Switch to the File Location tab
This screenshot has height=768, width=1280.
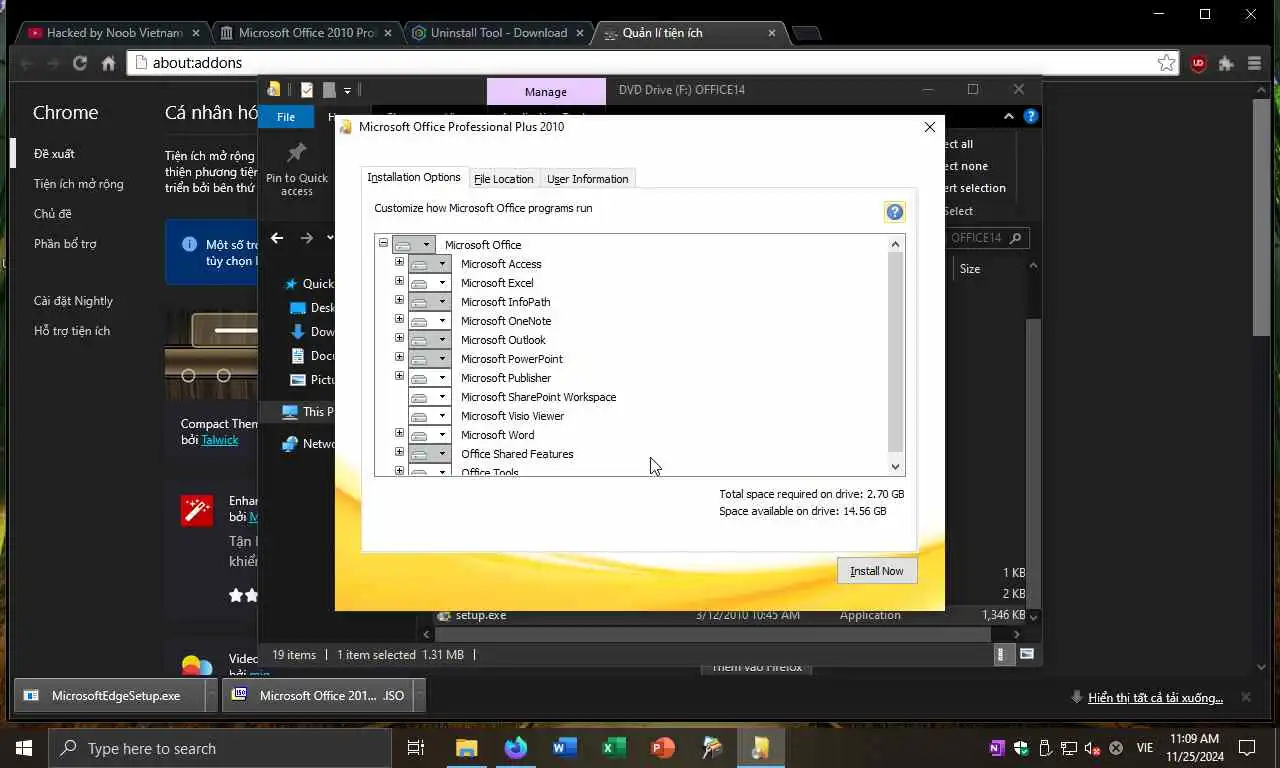[504, 179]
